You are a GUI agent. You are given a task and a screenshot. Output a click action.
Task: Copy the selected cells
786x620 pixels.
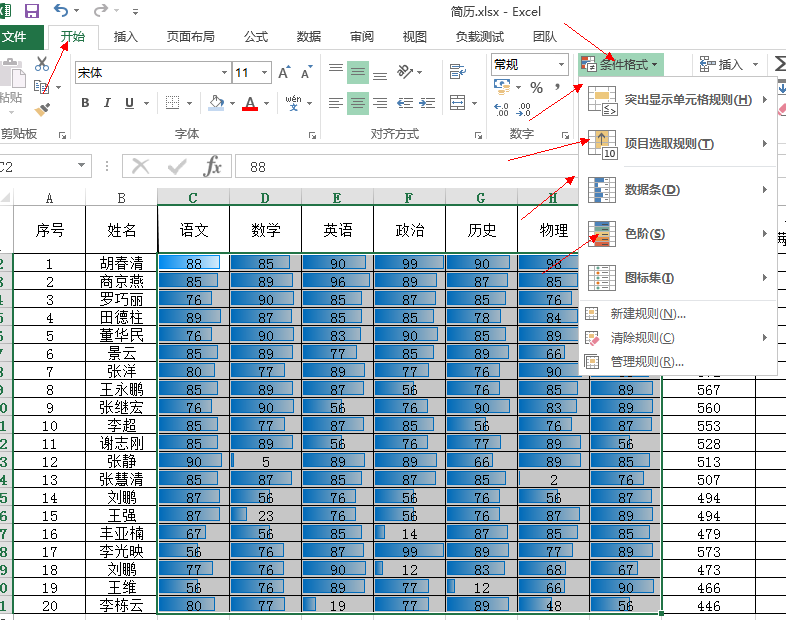[x=42, y=87]
